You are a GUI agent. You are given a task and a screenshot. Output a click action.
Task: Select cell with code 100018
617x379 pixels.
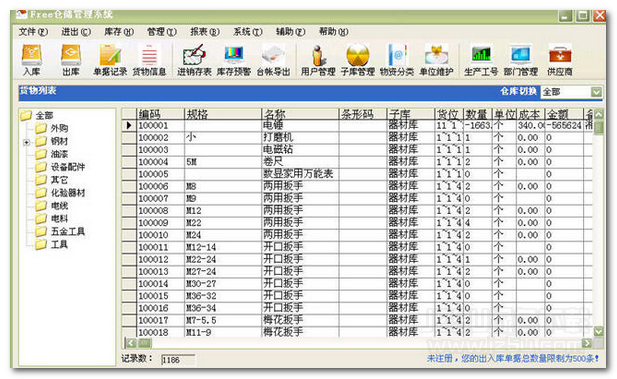point(160,333)
